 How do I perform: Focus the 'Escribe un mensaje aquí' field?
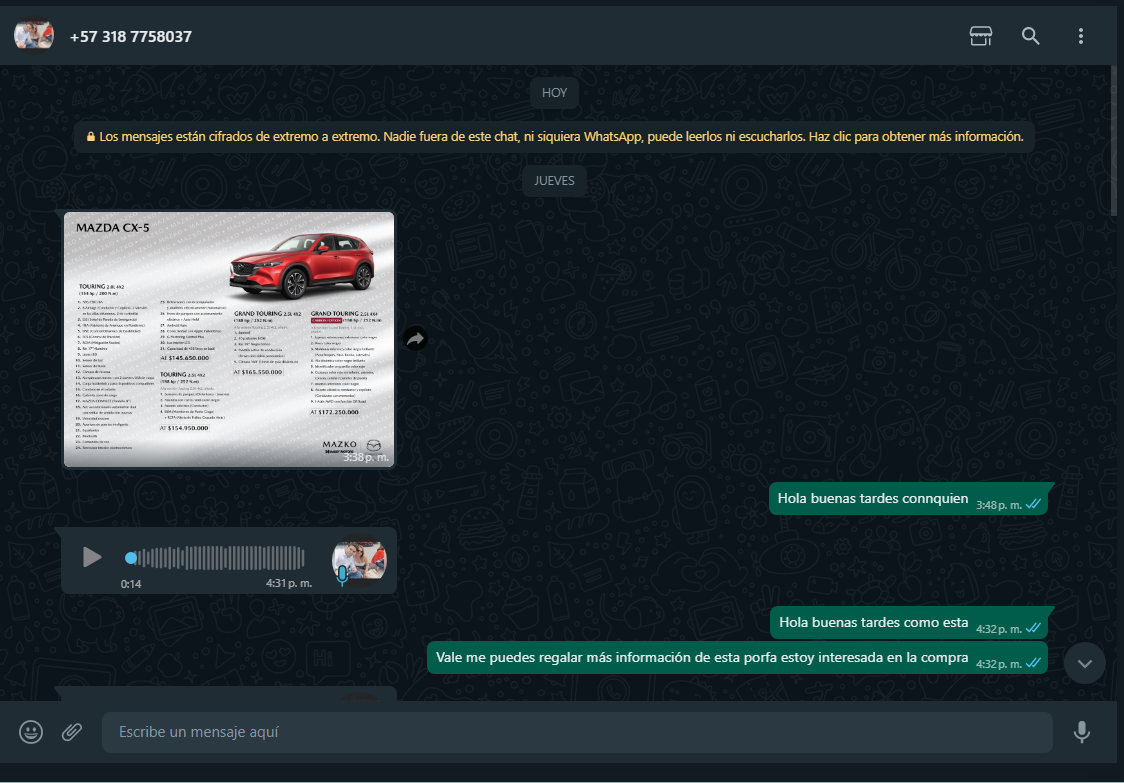[x=577, y=732]
